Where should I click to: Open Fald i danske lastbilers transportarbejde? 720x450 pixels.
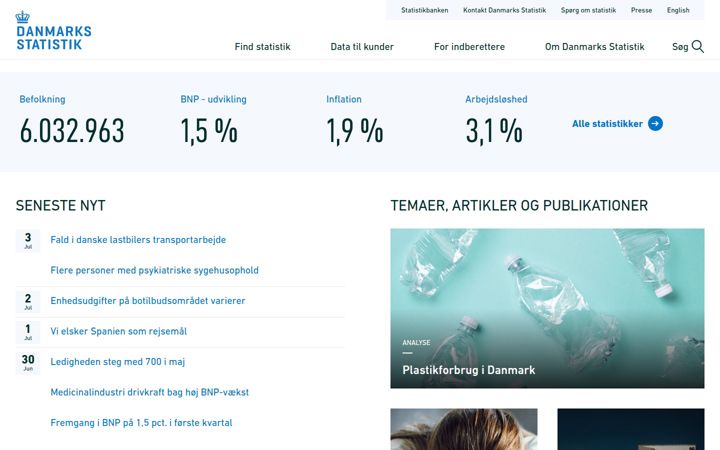pos(138,240)
